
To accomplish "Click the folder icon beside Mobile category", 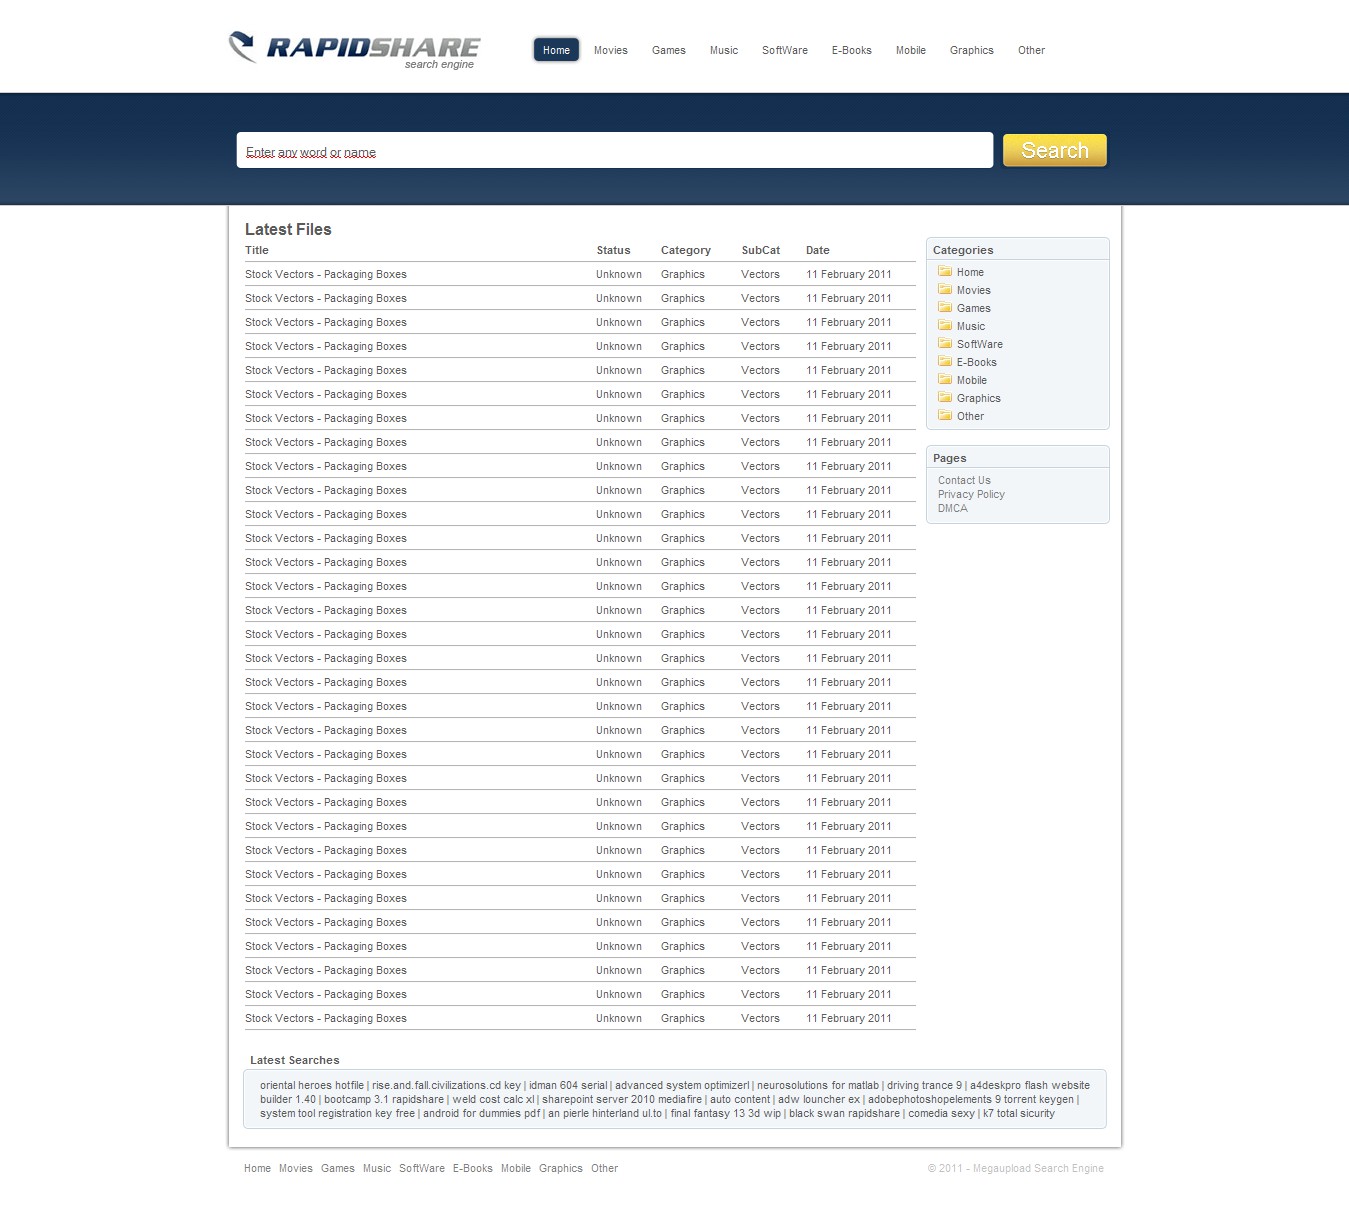I will tap(945, 379).
